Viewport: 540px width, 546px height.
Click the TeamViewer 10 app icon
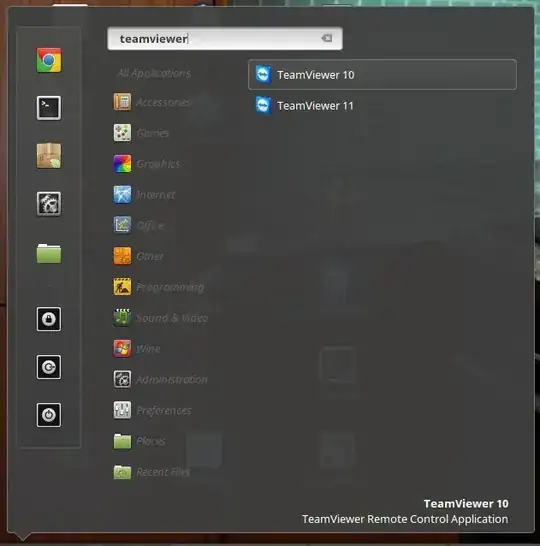[x=263, y=75]
